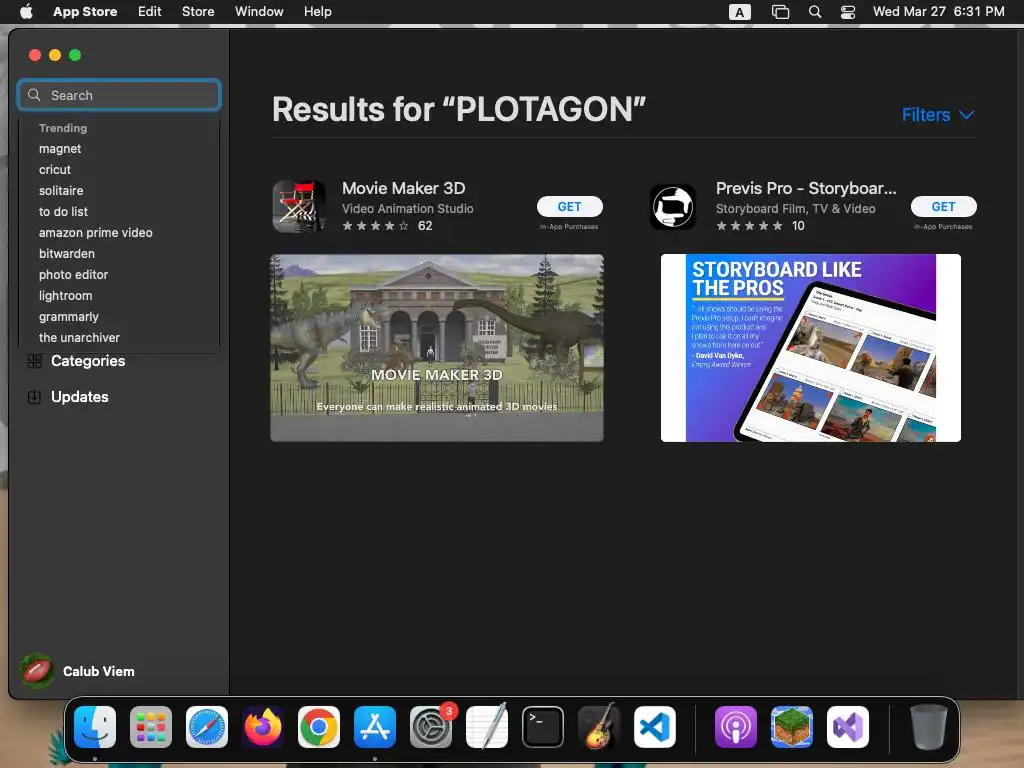1024x768 pixels.
Task: Open System Settings from the dock
Action: pyautogui.click(x=431, y=727)
